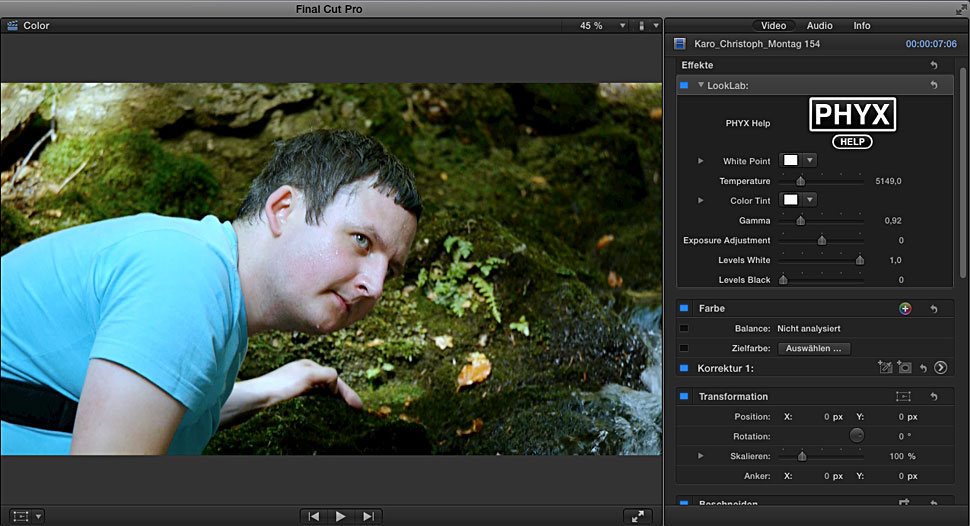Expand the White Point disclosure triangle

pyautogui.click(x=701, y=161)
